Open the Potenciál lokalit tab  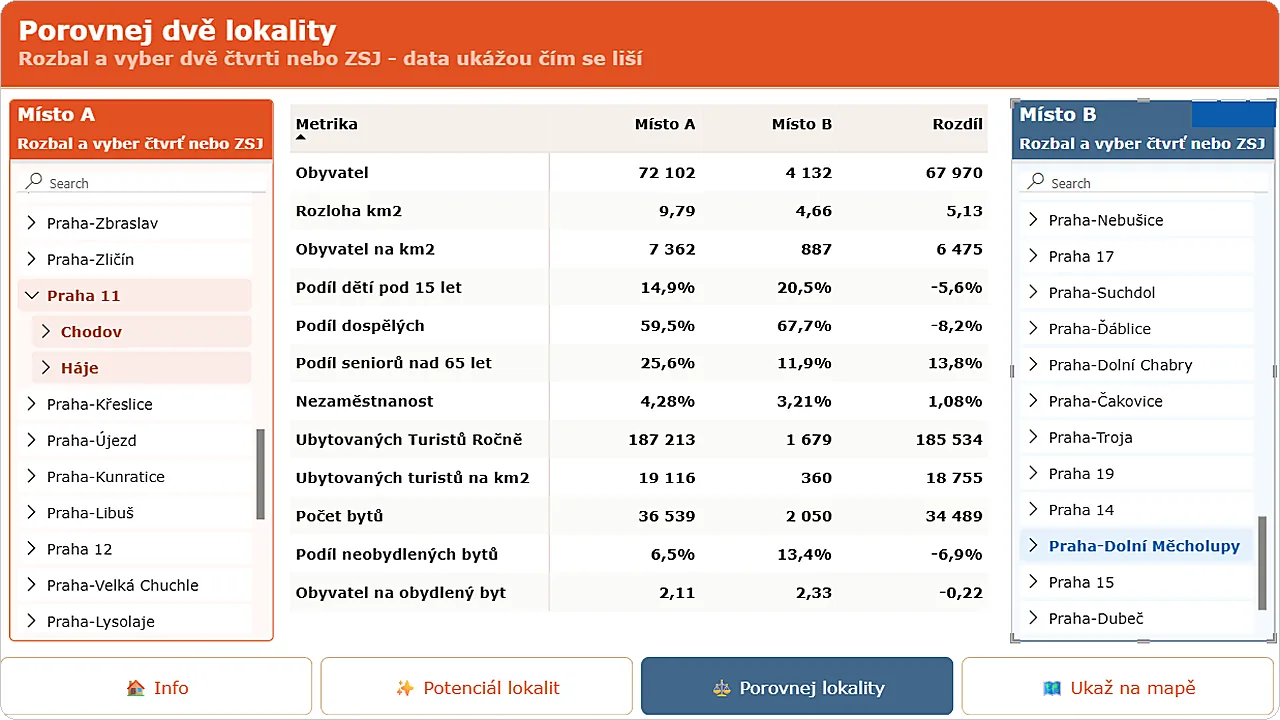[x=476, y=687]
